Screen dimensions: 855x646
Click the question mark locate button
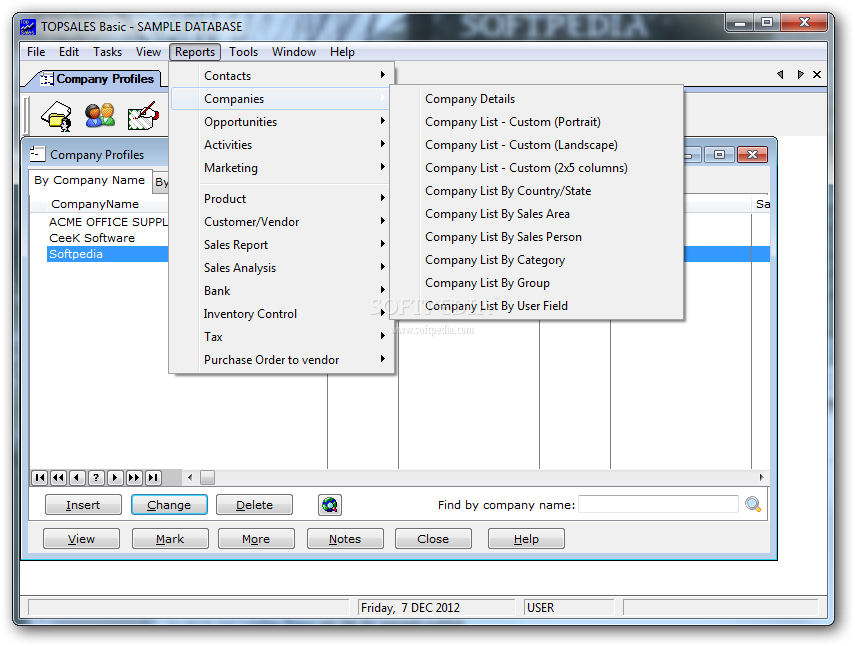96,478
